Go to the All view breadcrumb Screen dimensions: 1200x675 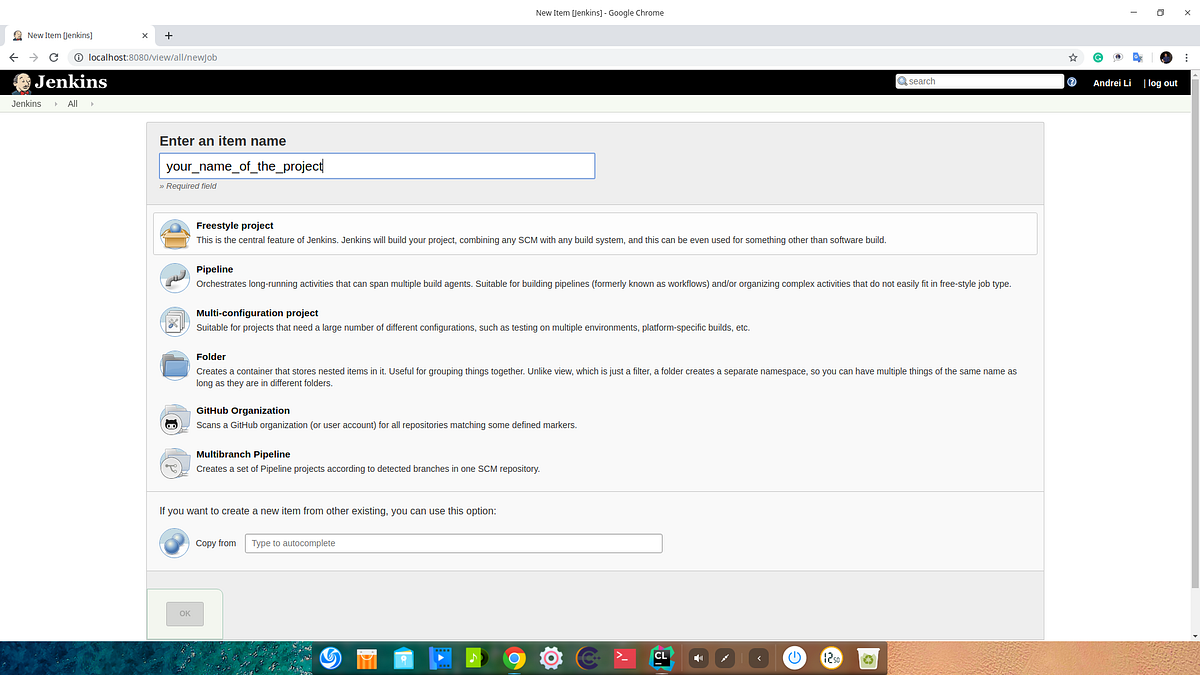pos(72,104)
